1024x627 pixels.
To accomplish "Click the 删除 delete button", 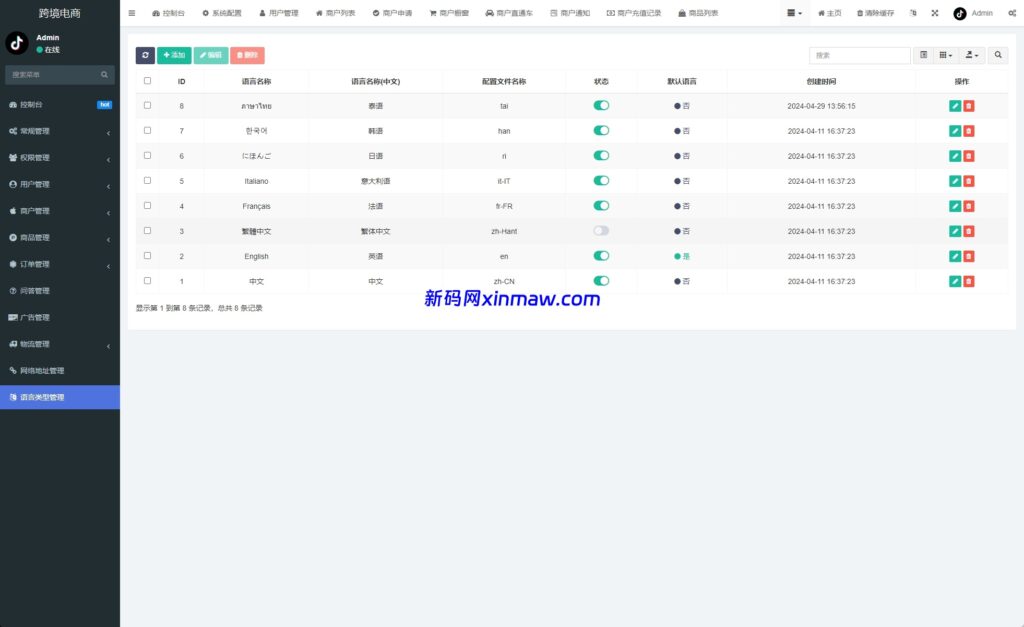I will [x=245, y=55].
